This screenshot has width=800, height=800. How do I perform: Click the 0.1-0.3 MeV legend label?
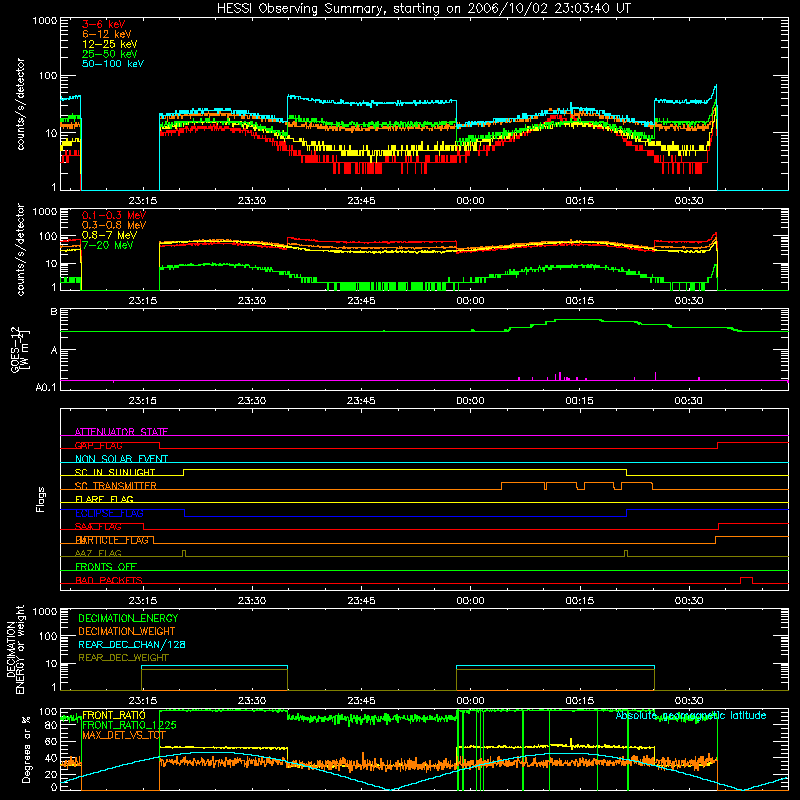pyautogui.click(x=114, y=215)
